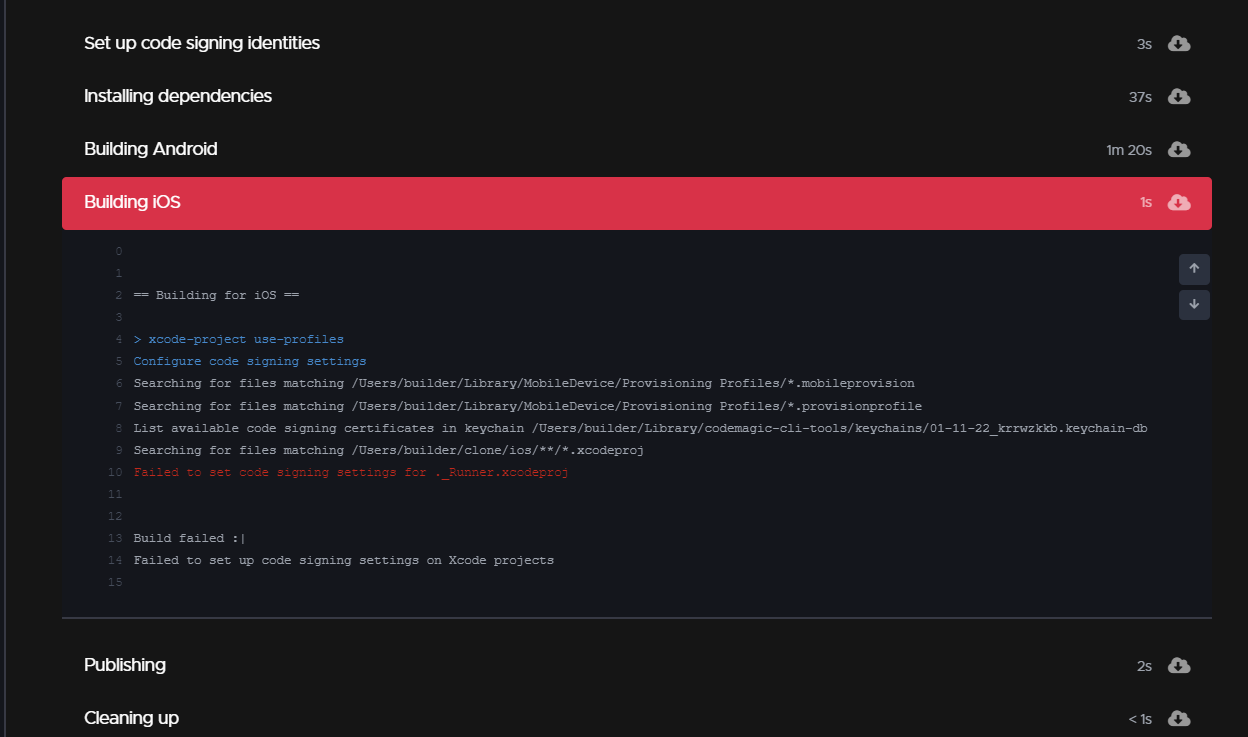Image resolution: width=1248 pixels, height=737 pixels.
Task: Click the 2s duration of Publishing
Action: pos(1144,666)
